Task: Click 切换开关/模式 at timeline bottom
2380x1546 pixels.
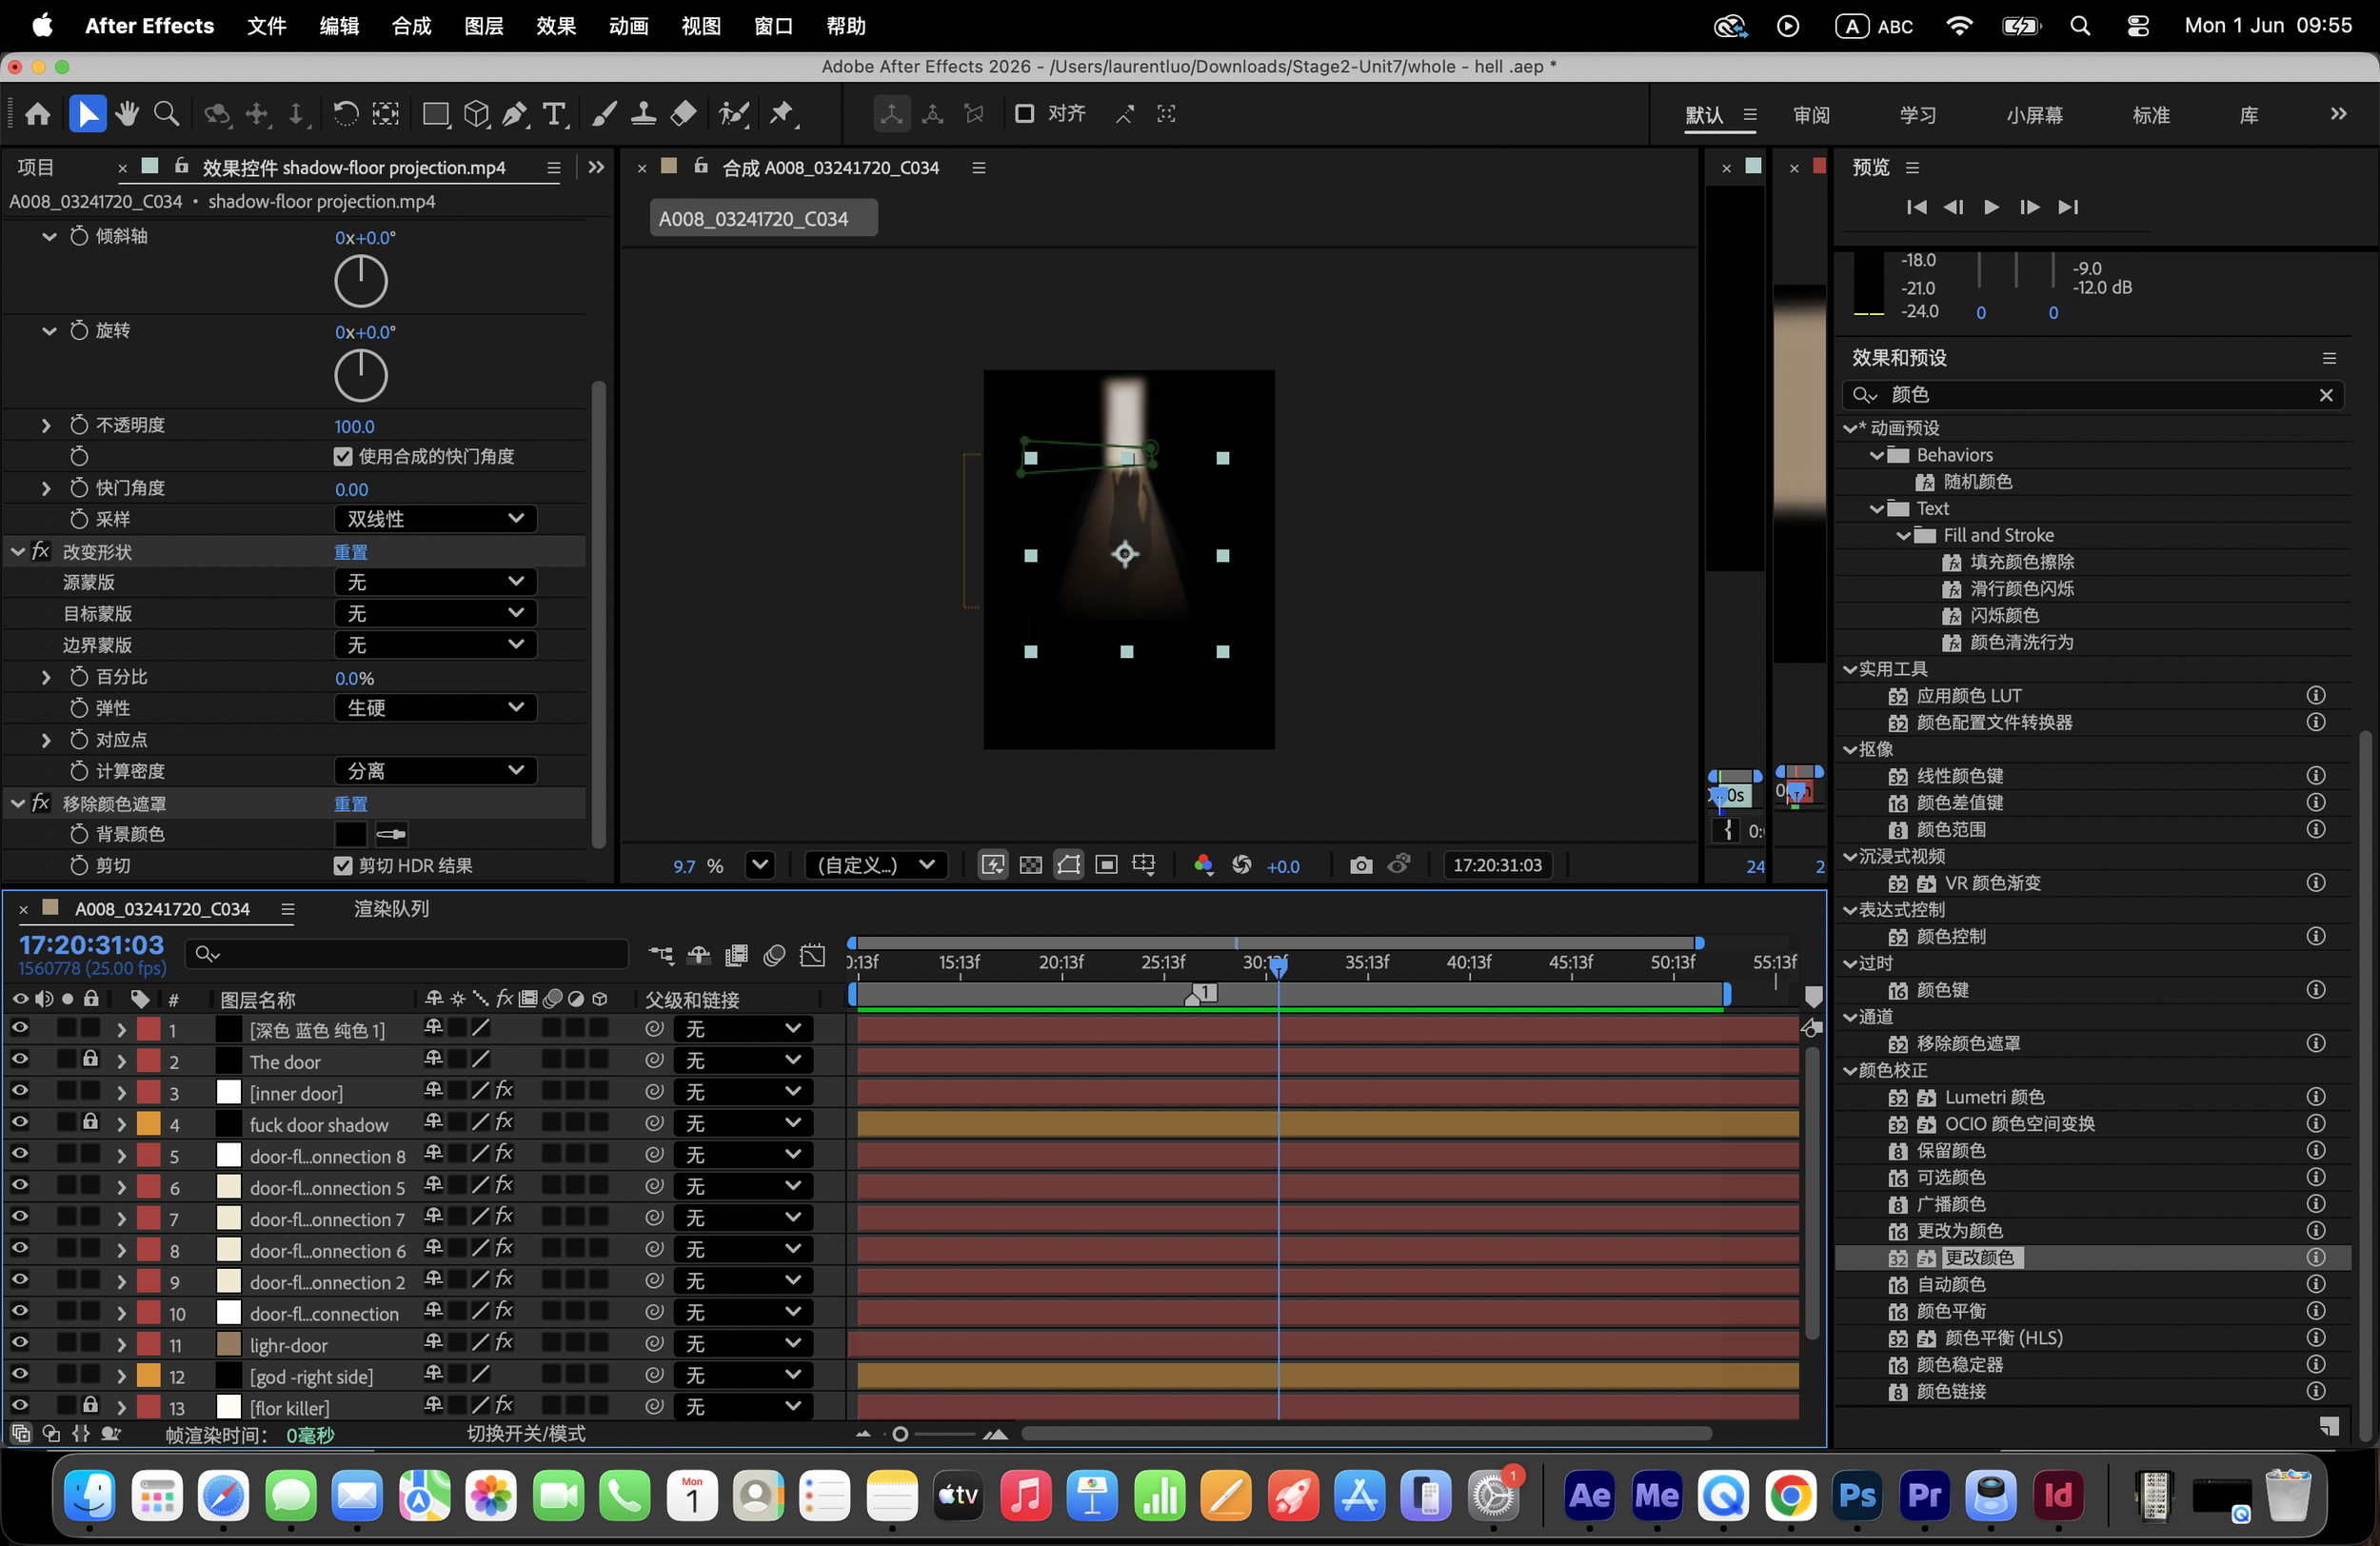Action: 526,1433
